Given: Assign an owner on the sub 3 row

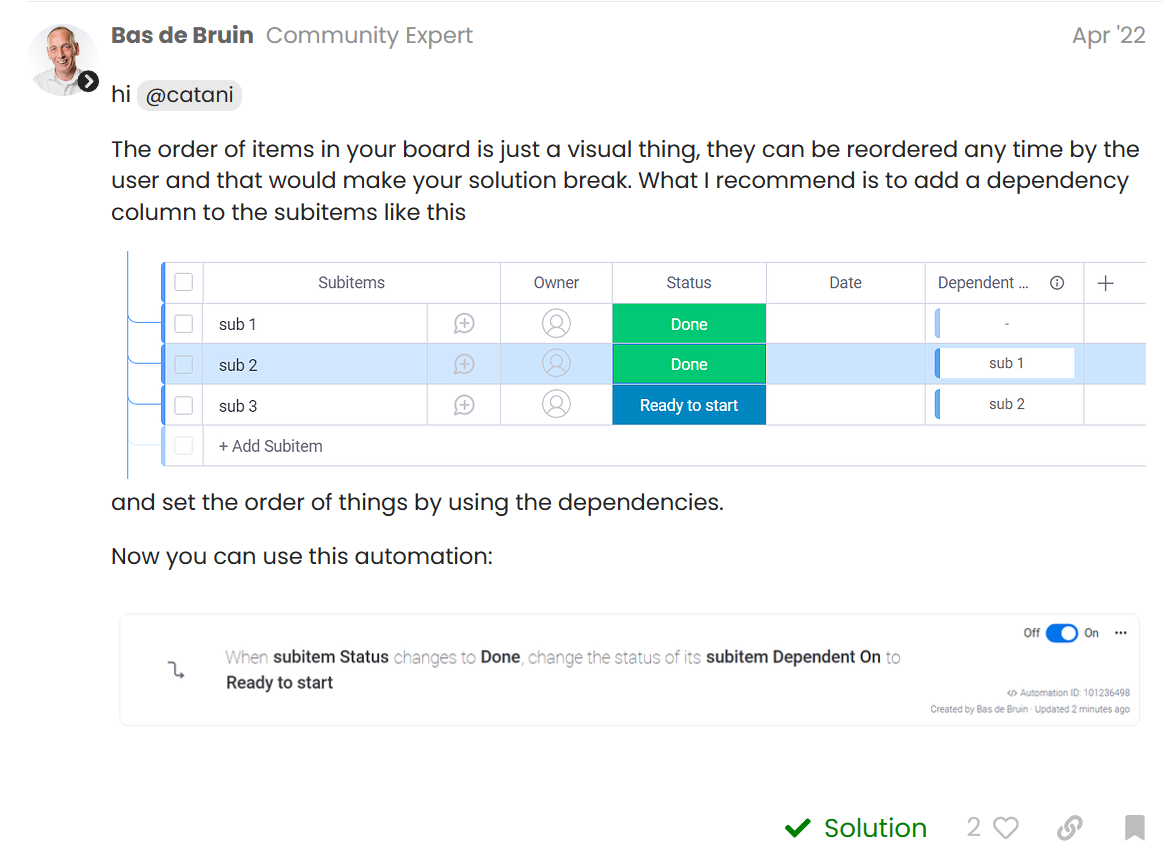Looking at the screenshot, I should [x=556, y=404].
